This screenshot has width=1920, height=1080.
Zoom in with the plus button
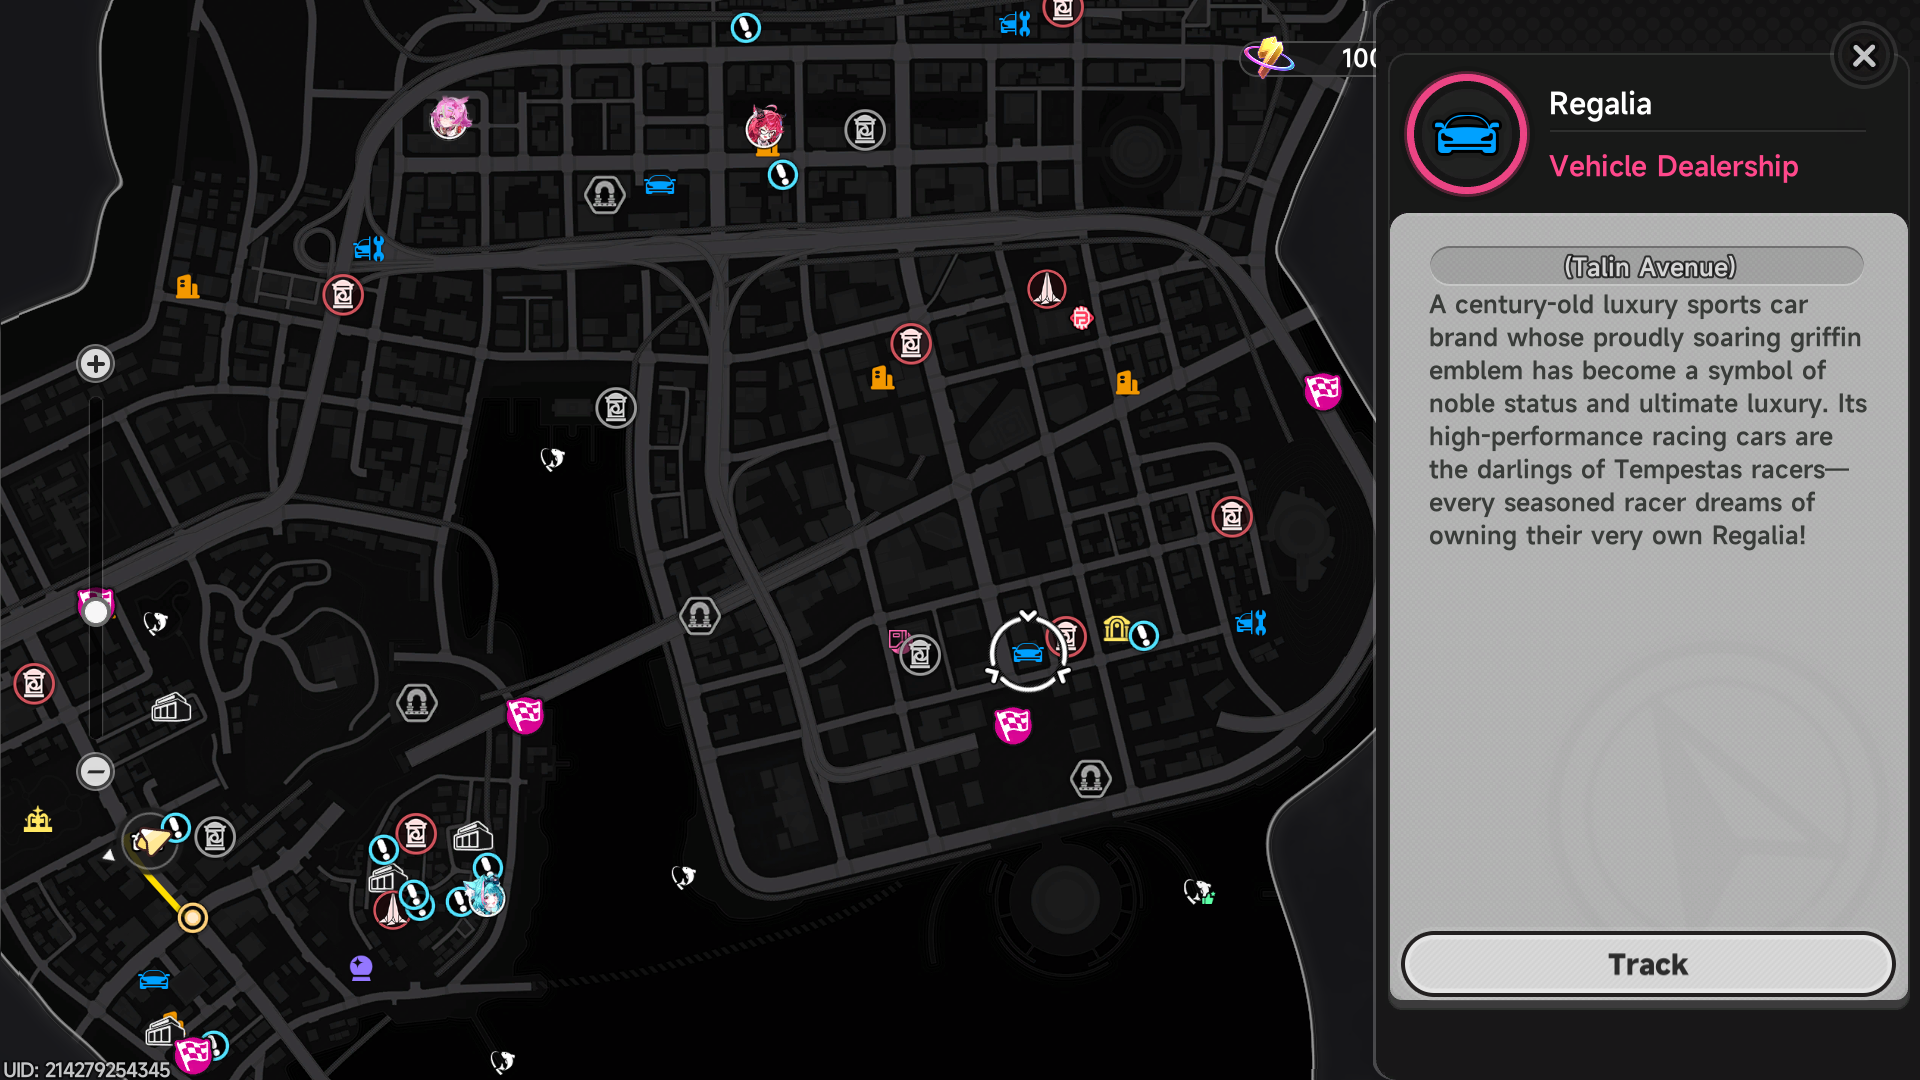(96, 364)
